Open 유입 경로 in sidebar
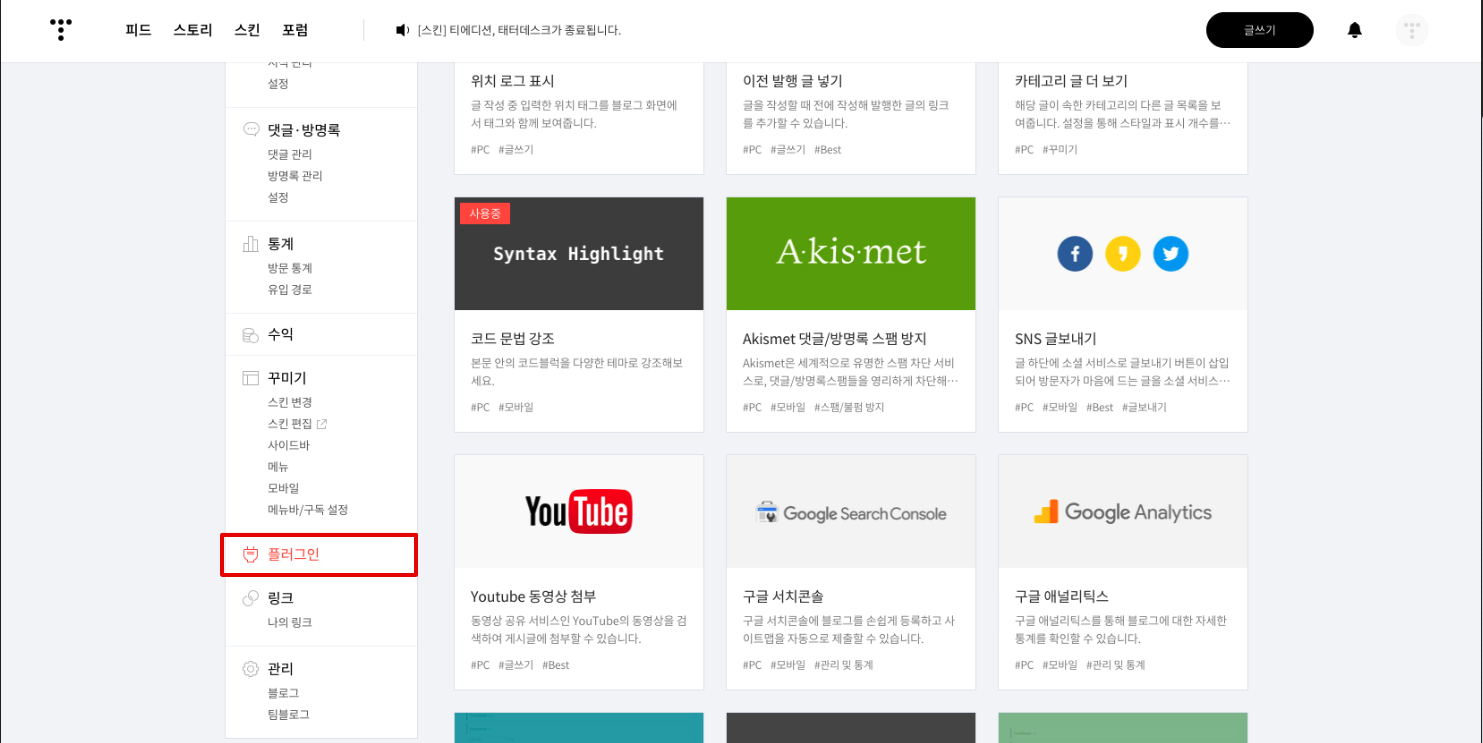The image size is (1483, 743). coord(290,290)
